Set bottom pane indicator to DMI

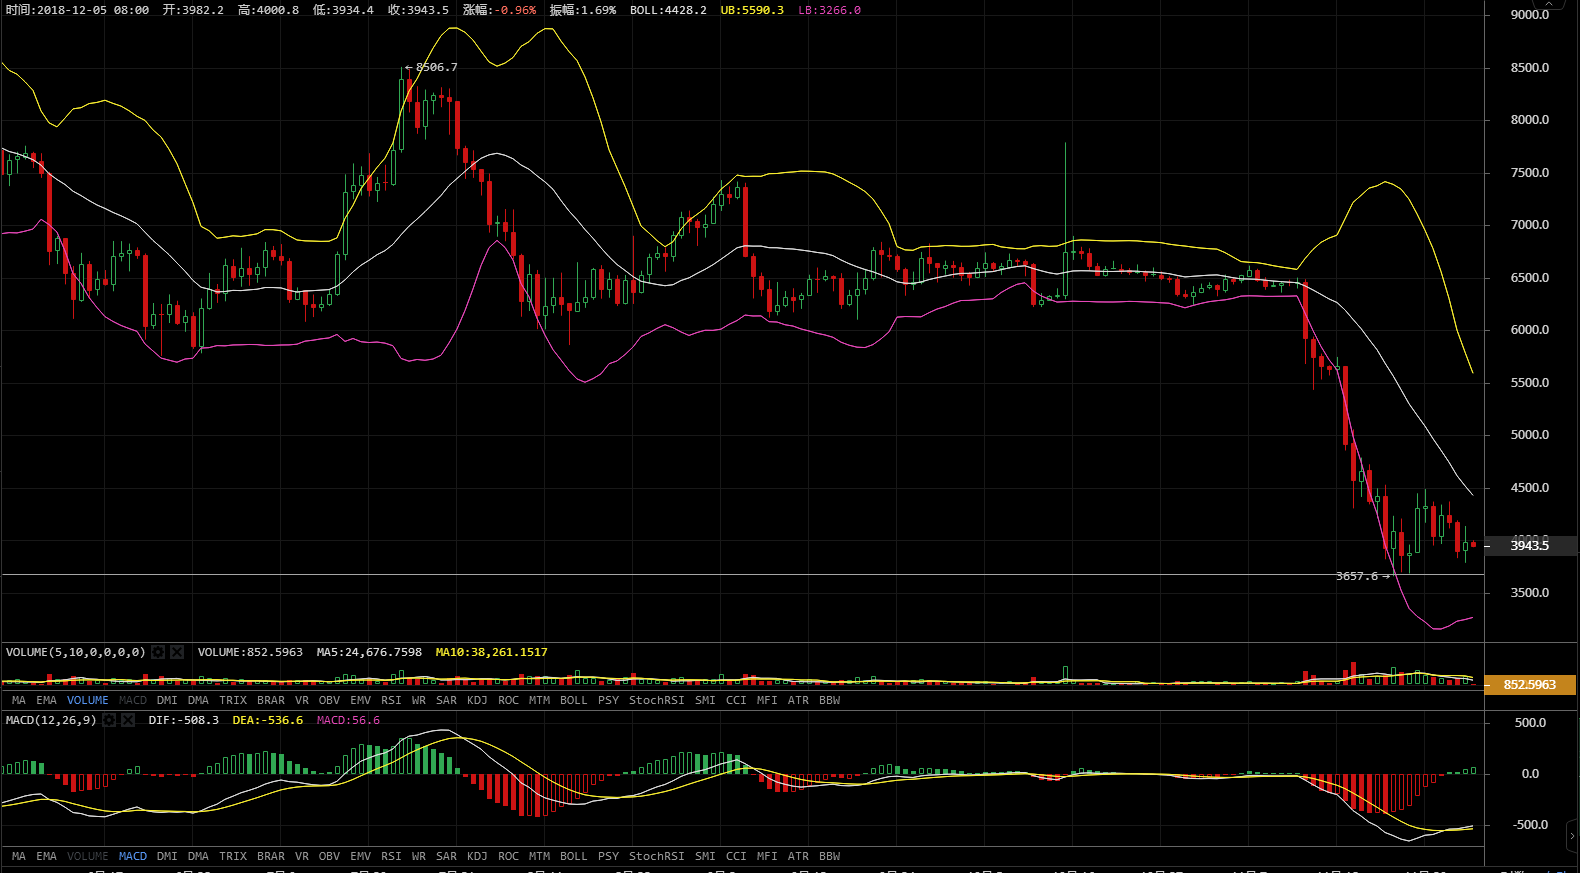167,856
